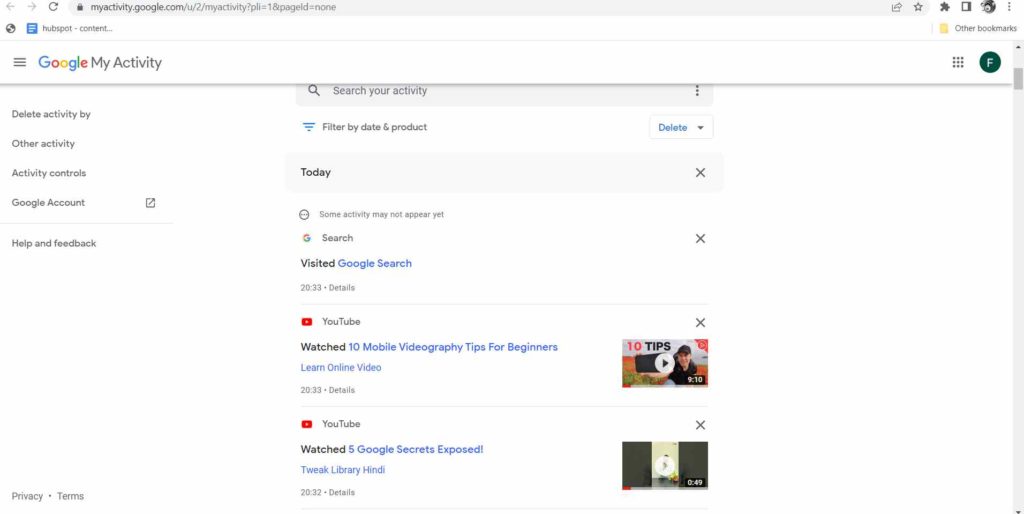
Task: Click YouTube icon above 10 Mobile Videography Tips
Action: click(x=306, y=322)
